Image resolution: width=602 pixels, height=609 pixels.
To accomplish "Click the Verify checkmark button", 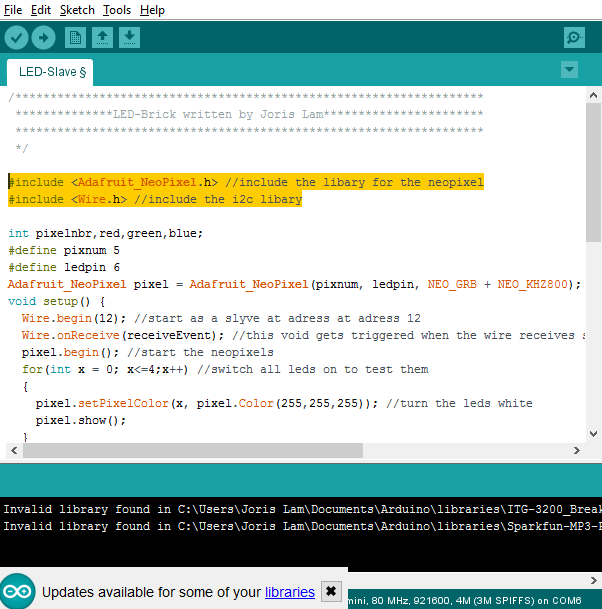I will point(16,38).
